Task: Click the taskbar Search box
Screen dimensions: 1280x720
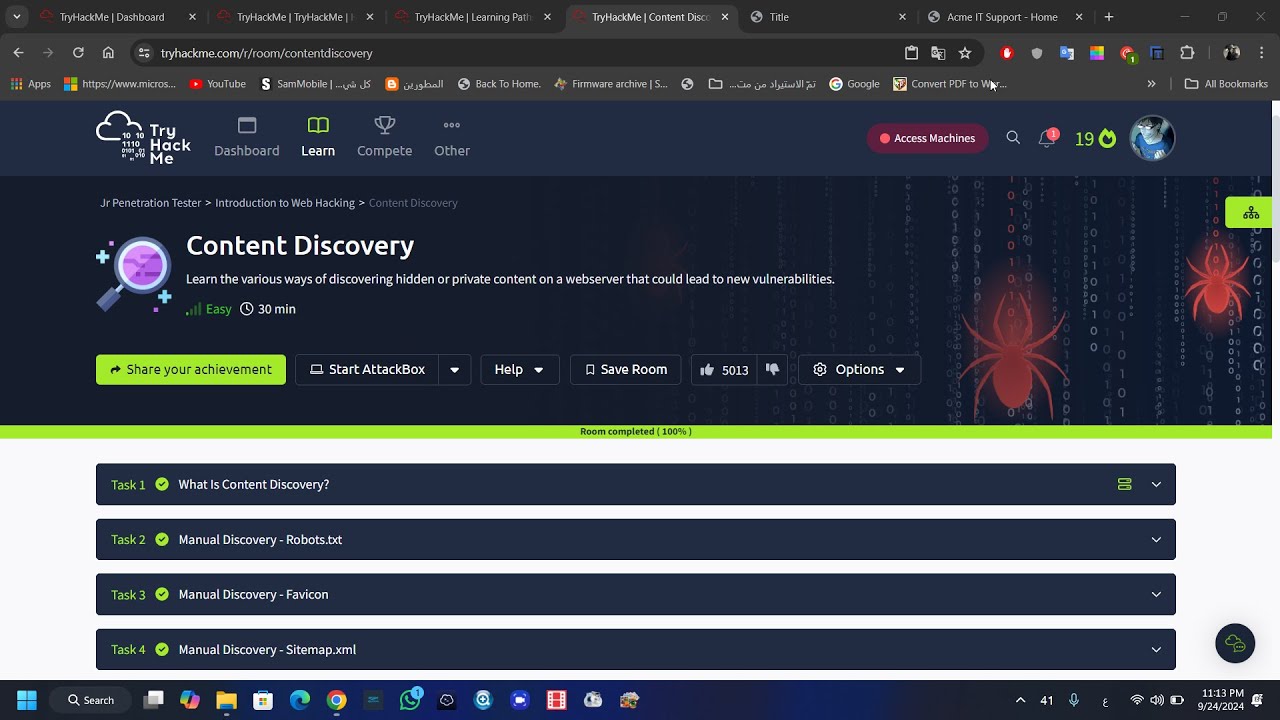Action: 91,700
